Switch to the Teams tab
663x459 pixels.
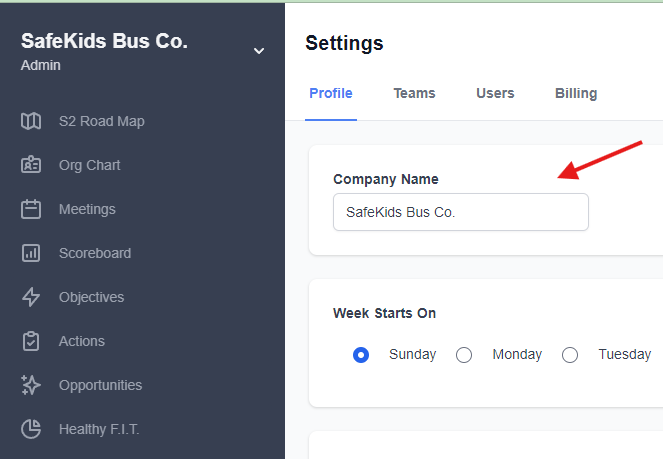(x=414, y=93)
